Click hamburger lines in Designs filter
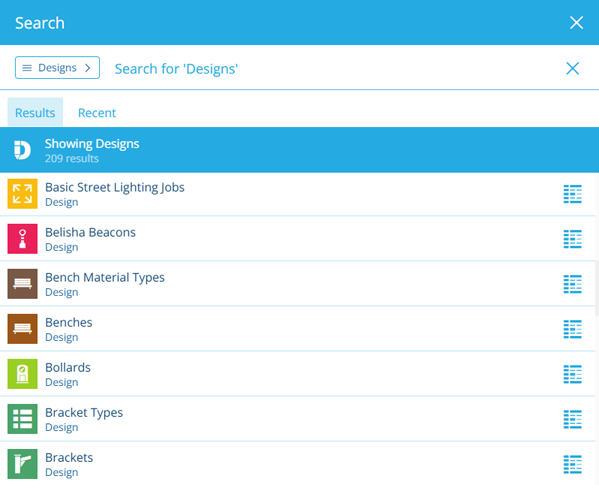The width and height of the screenshot is (599, 485). pos(27,68)
